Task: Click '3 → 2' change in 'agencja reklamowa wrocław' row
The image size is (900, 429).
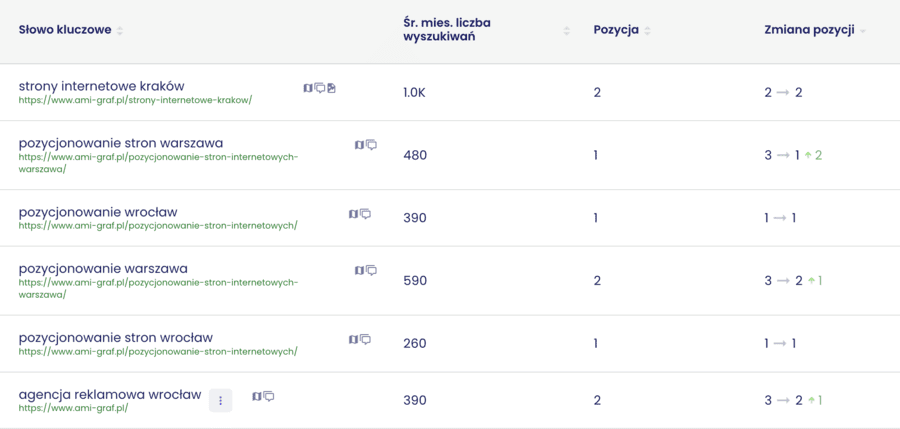Action: (783, 400)
